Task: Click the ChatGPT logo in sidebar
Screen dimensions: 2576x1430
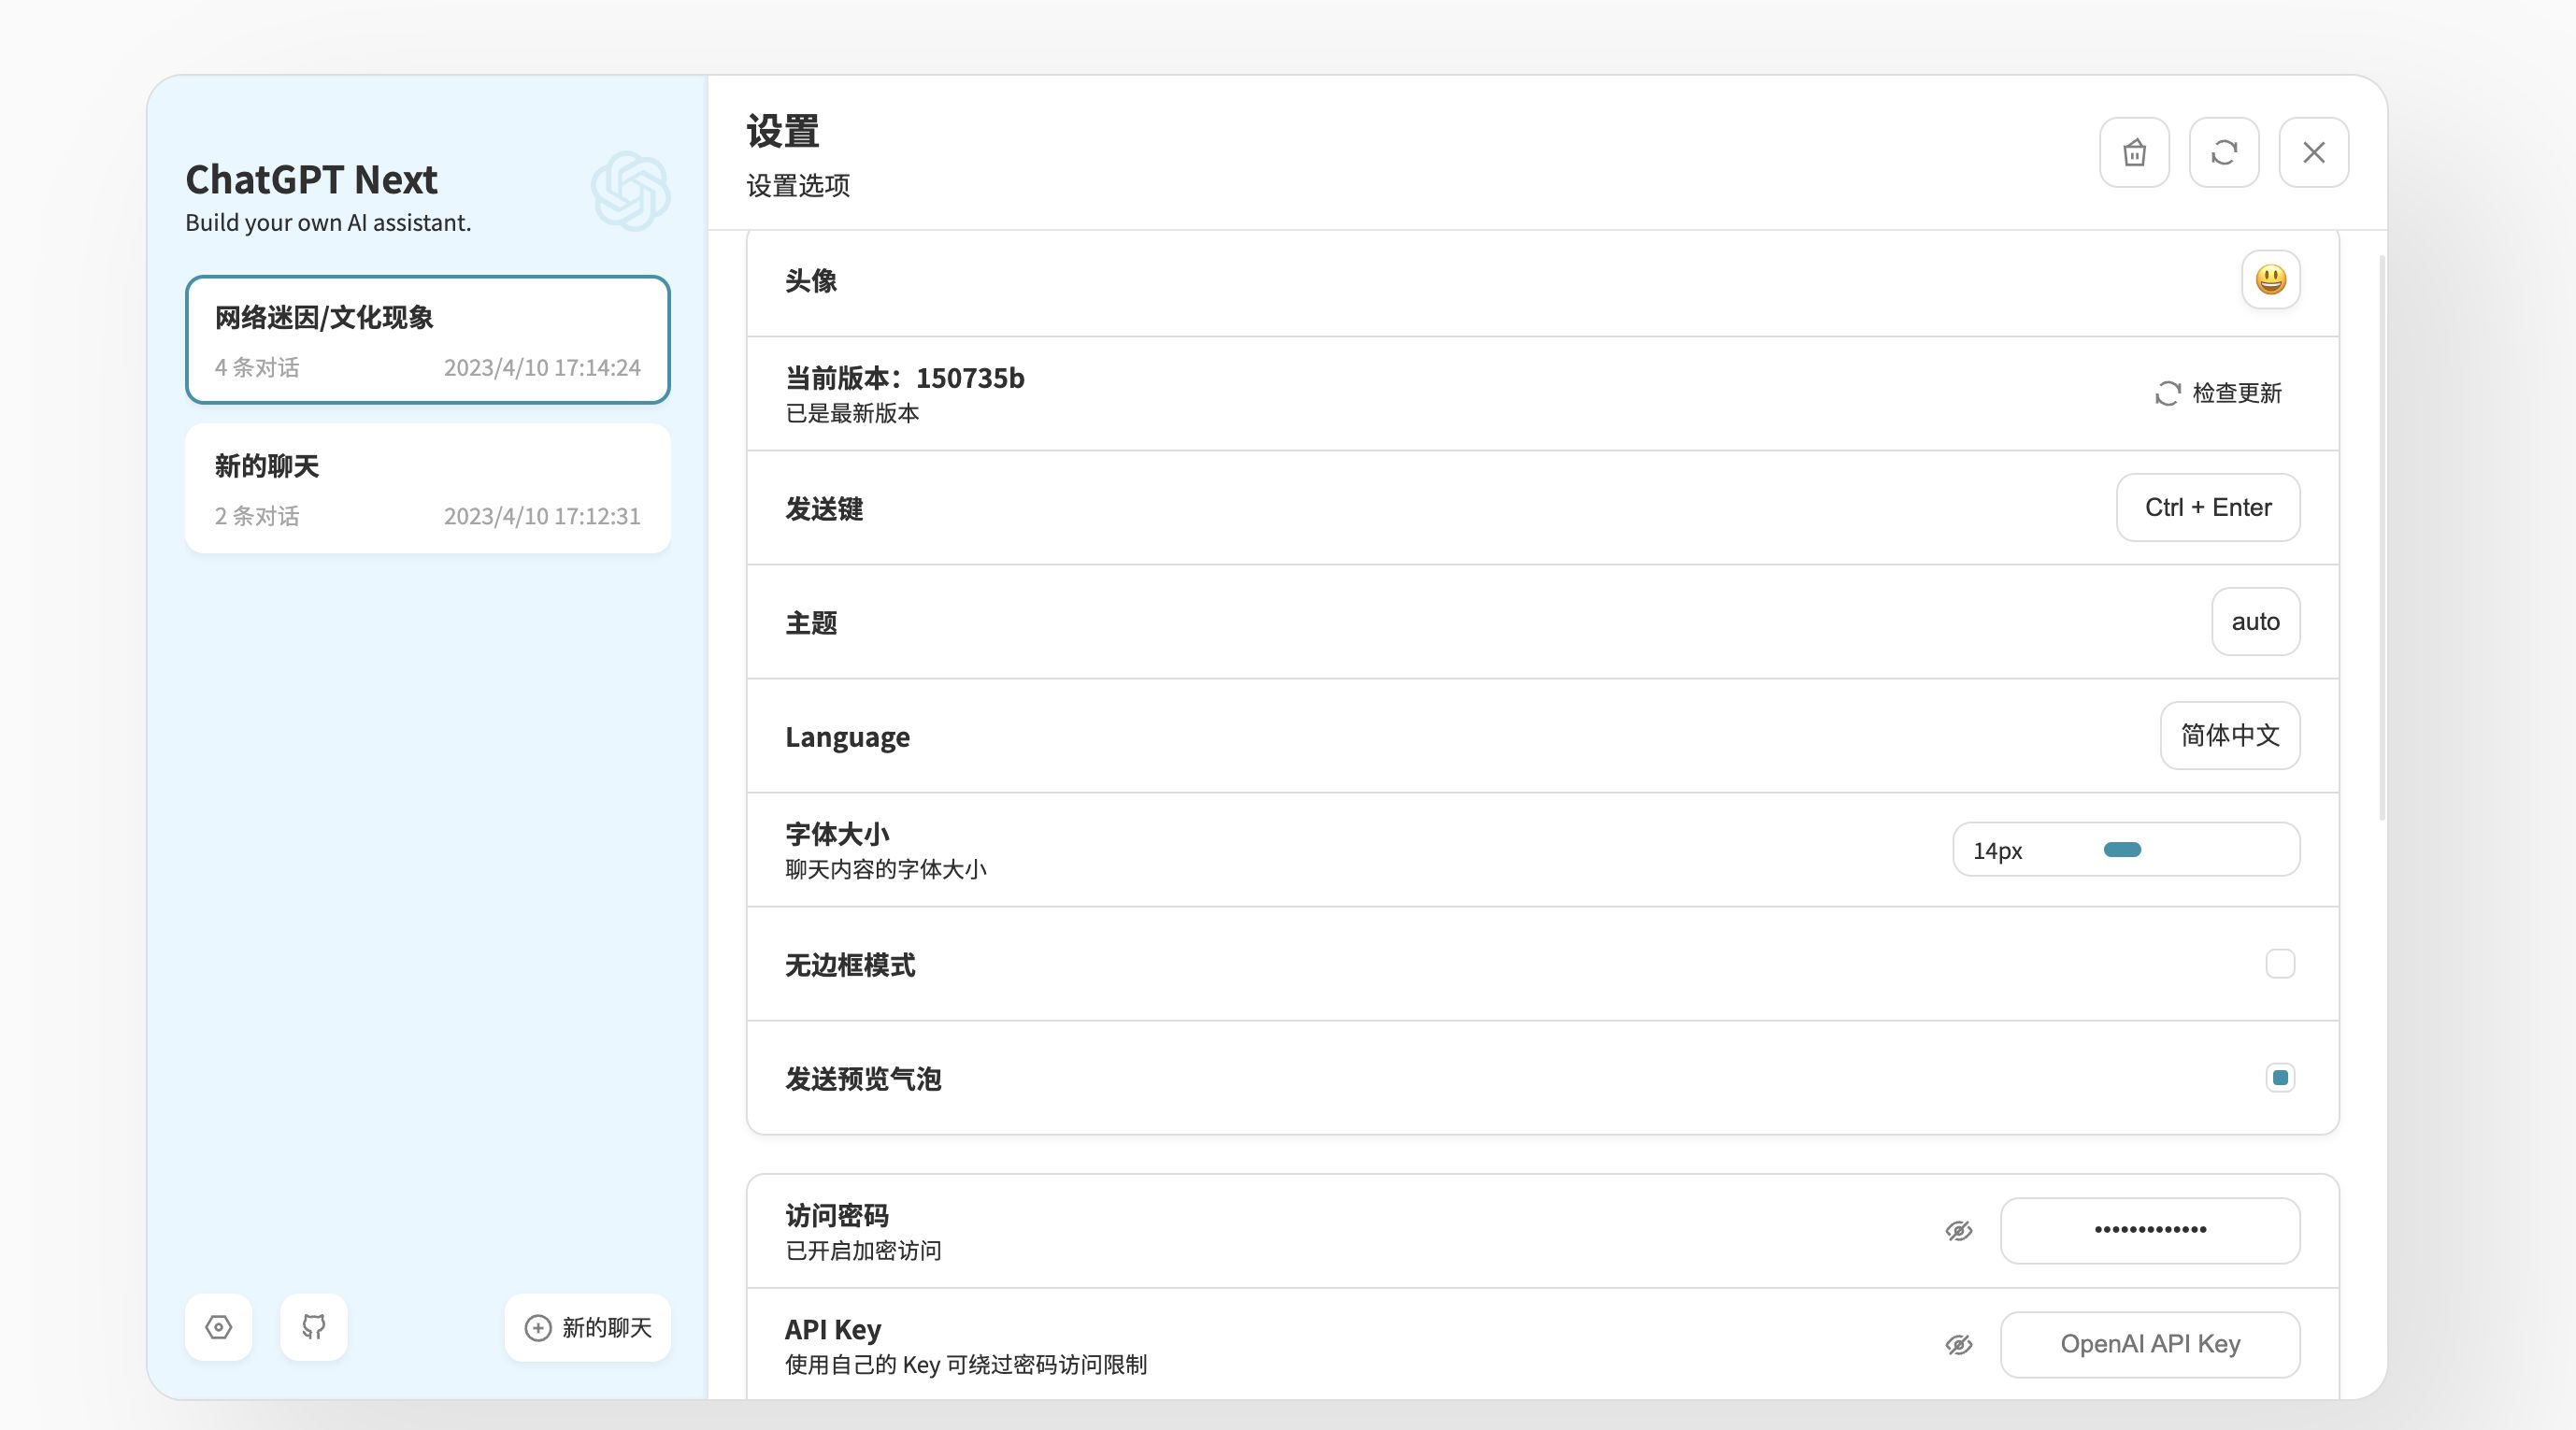Action: coord(630,191)
